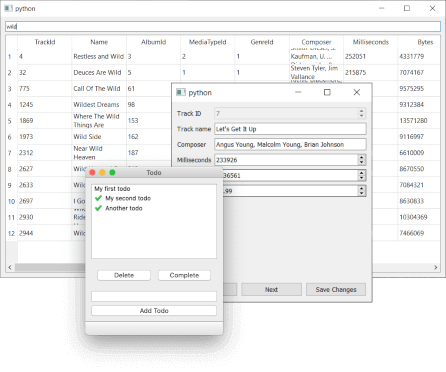
Task: Select row header 1 in table
Action: click(11, 56)
